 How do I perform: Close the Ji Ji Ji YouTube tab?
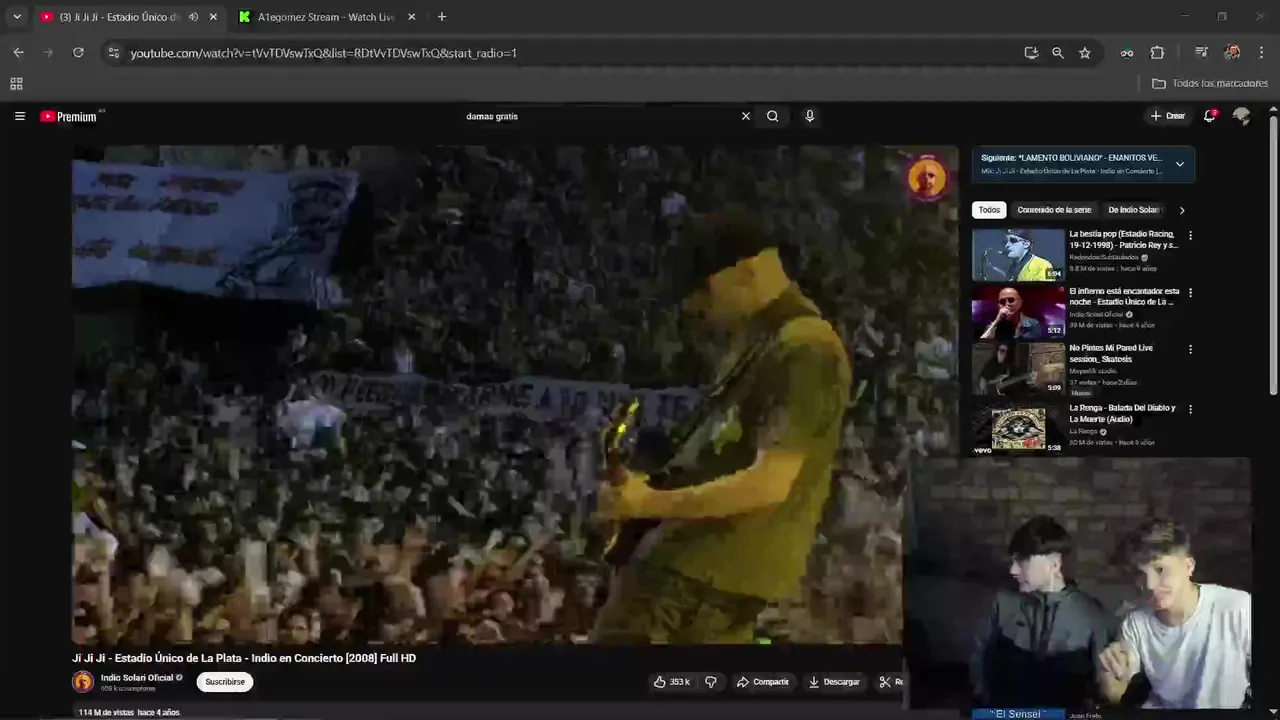coord(213,17)
